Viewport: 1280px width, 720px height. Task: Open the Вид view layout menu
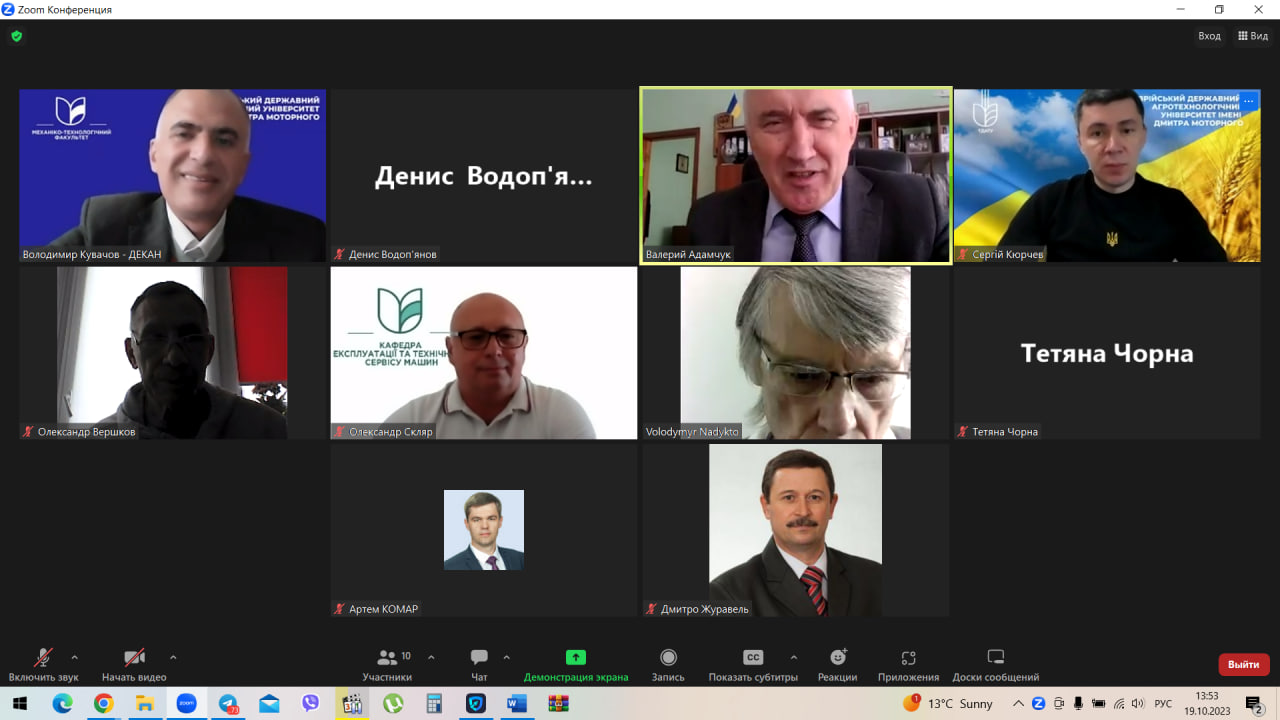(1253, 36)
